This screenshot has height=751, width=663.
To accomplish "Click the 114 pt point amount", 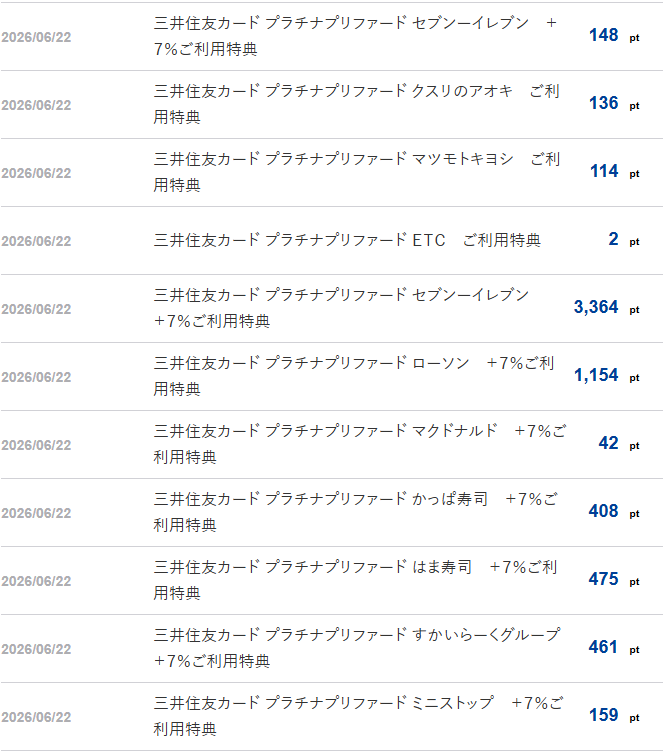I will (x=615, y=171).
